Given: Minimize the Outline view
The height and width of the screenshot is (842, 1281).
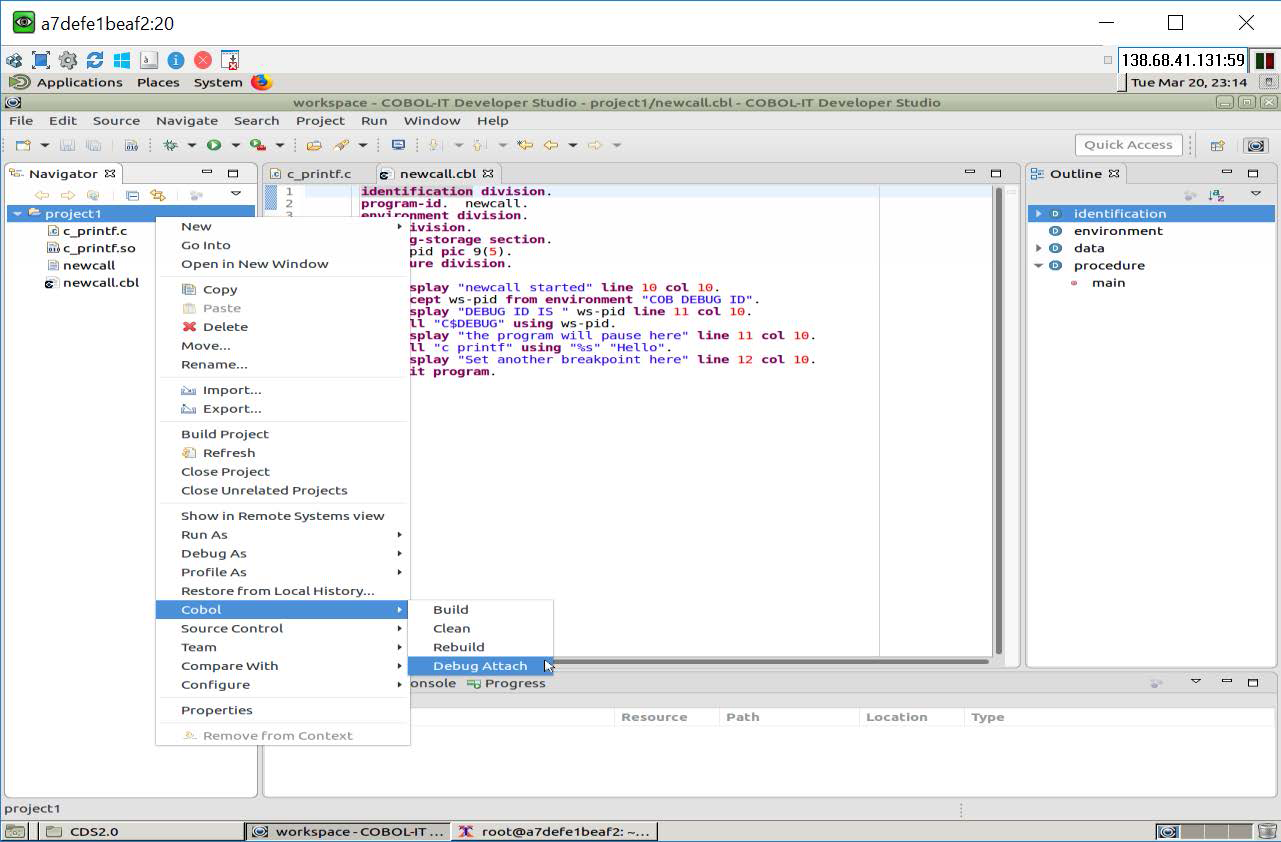Looking at the screenshot, I should point(1227,173).
